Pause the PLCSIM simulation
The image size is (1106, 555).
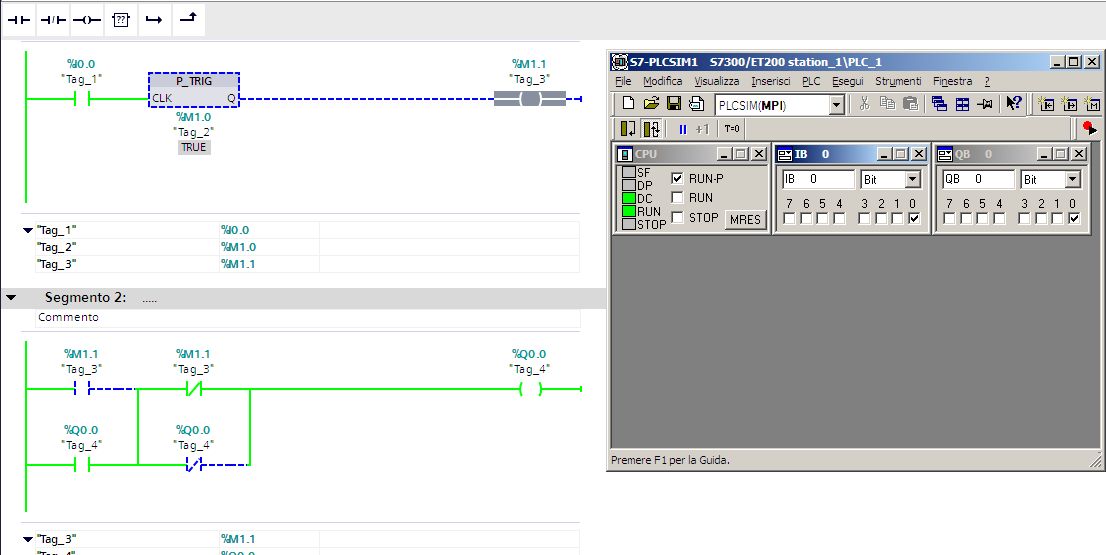point(683,129)
